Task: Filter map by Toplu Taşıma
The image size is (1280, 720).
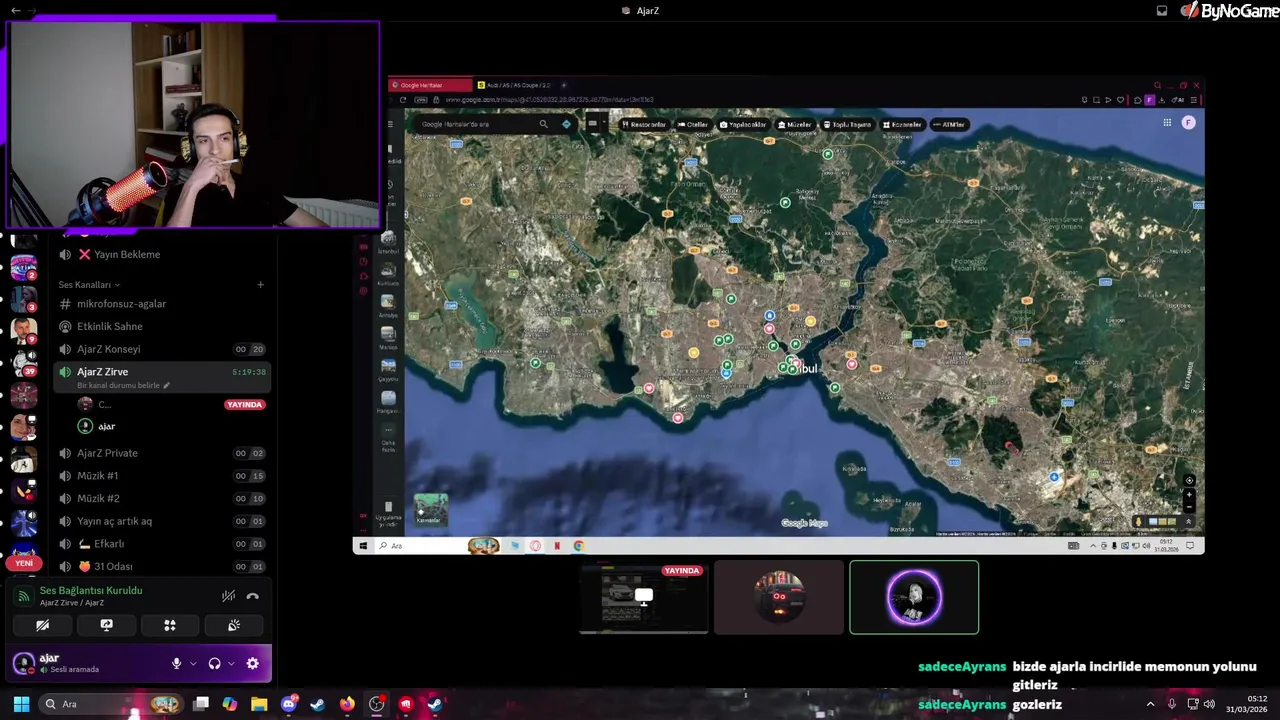Action: (x=847, y=125)
